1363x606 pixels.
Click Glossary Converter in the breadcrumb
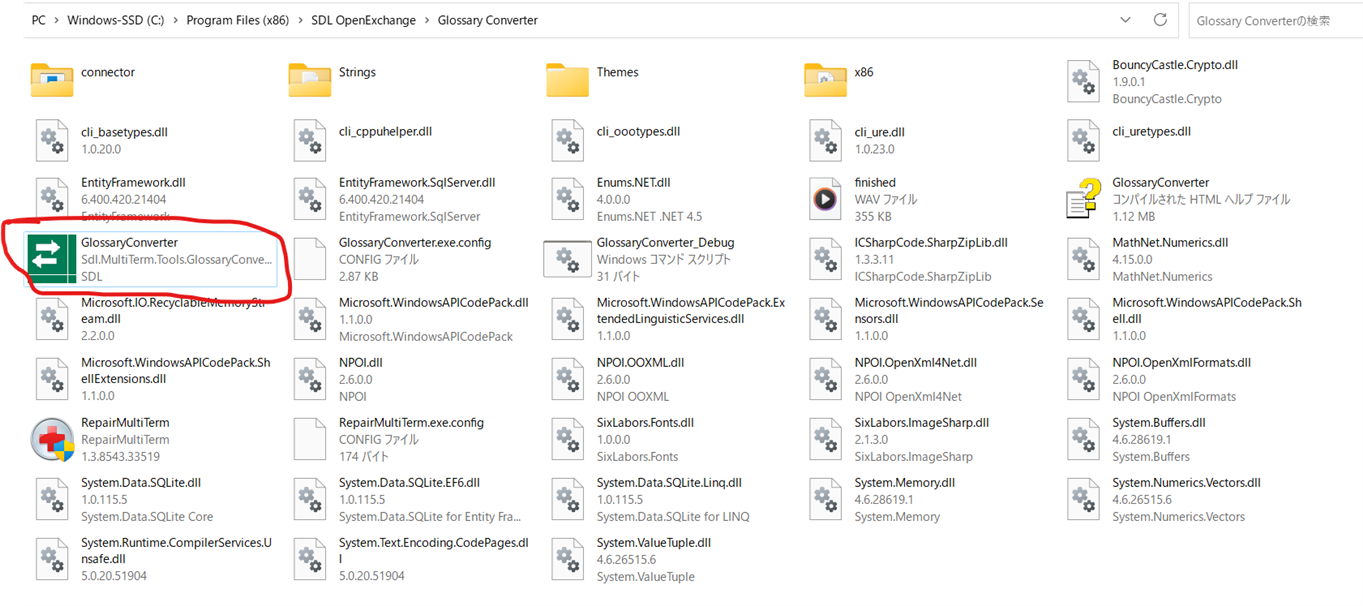click(x=487, y=20)
